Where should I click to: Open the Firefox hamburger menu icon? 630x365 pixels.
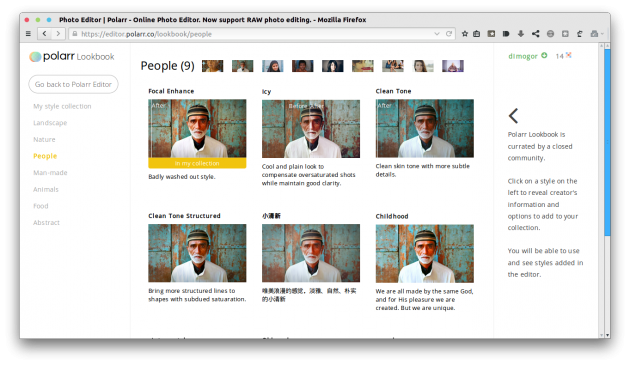[x=28, y=34]
